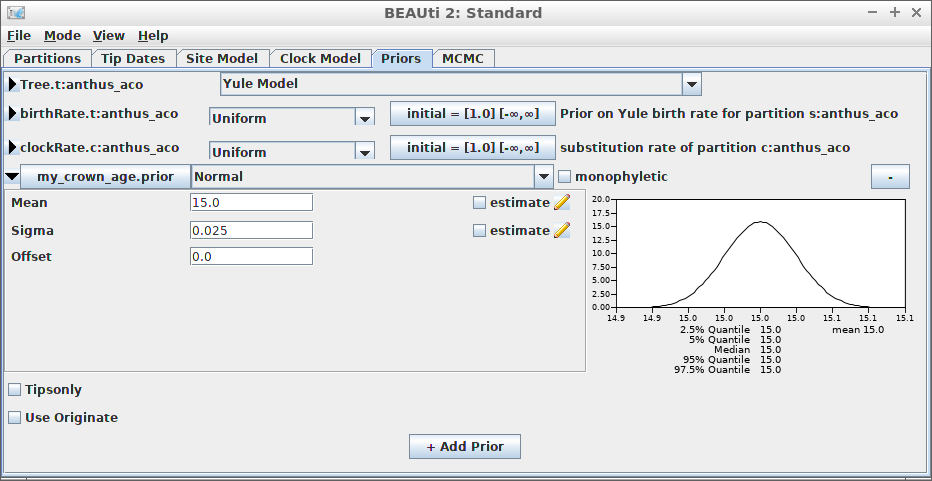Click the clockRate initial value button

[x=473, y=147]
